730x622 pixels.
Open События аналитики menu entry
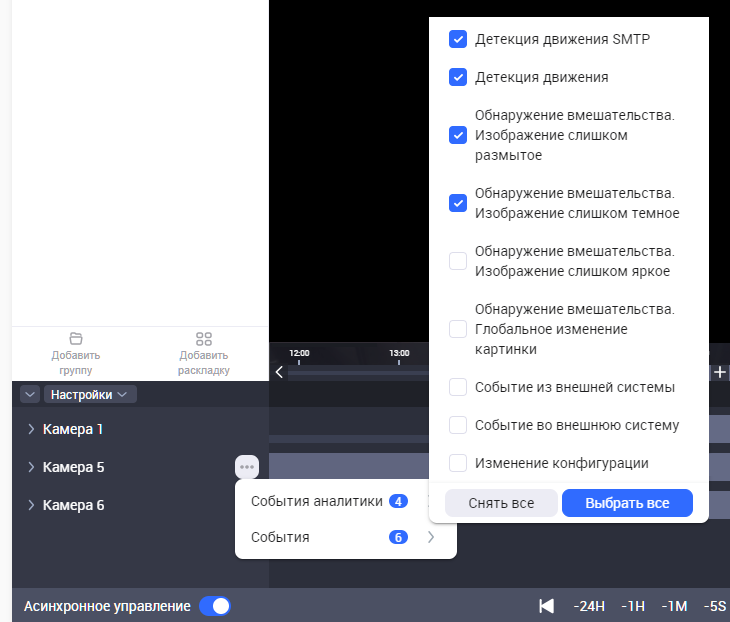click(x=317, y=501)
